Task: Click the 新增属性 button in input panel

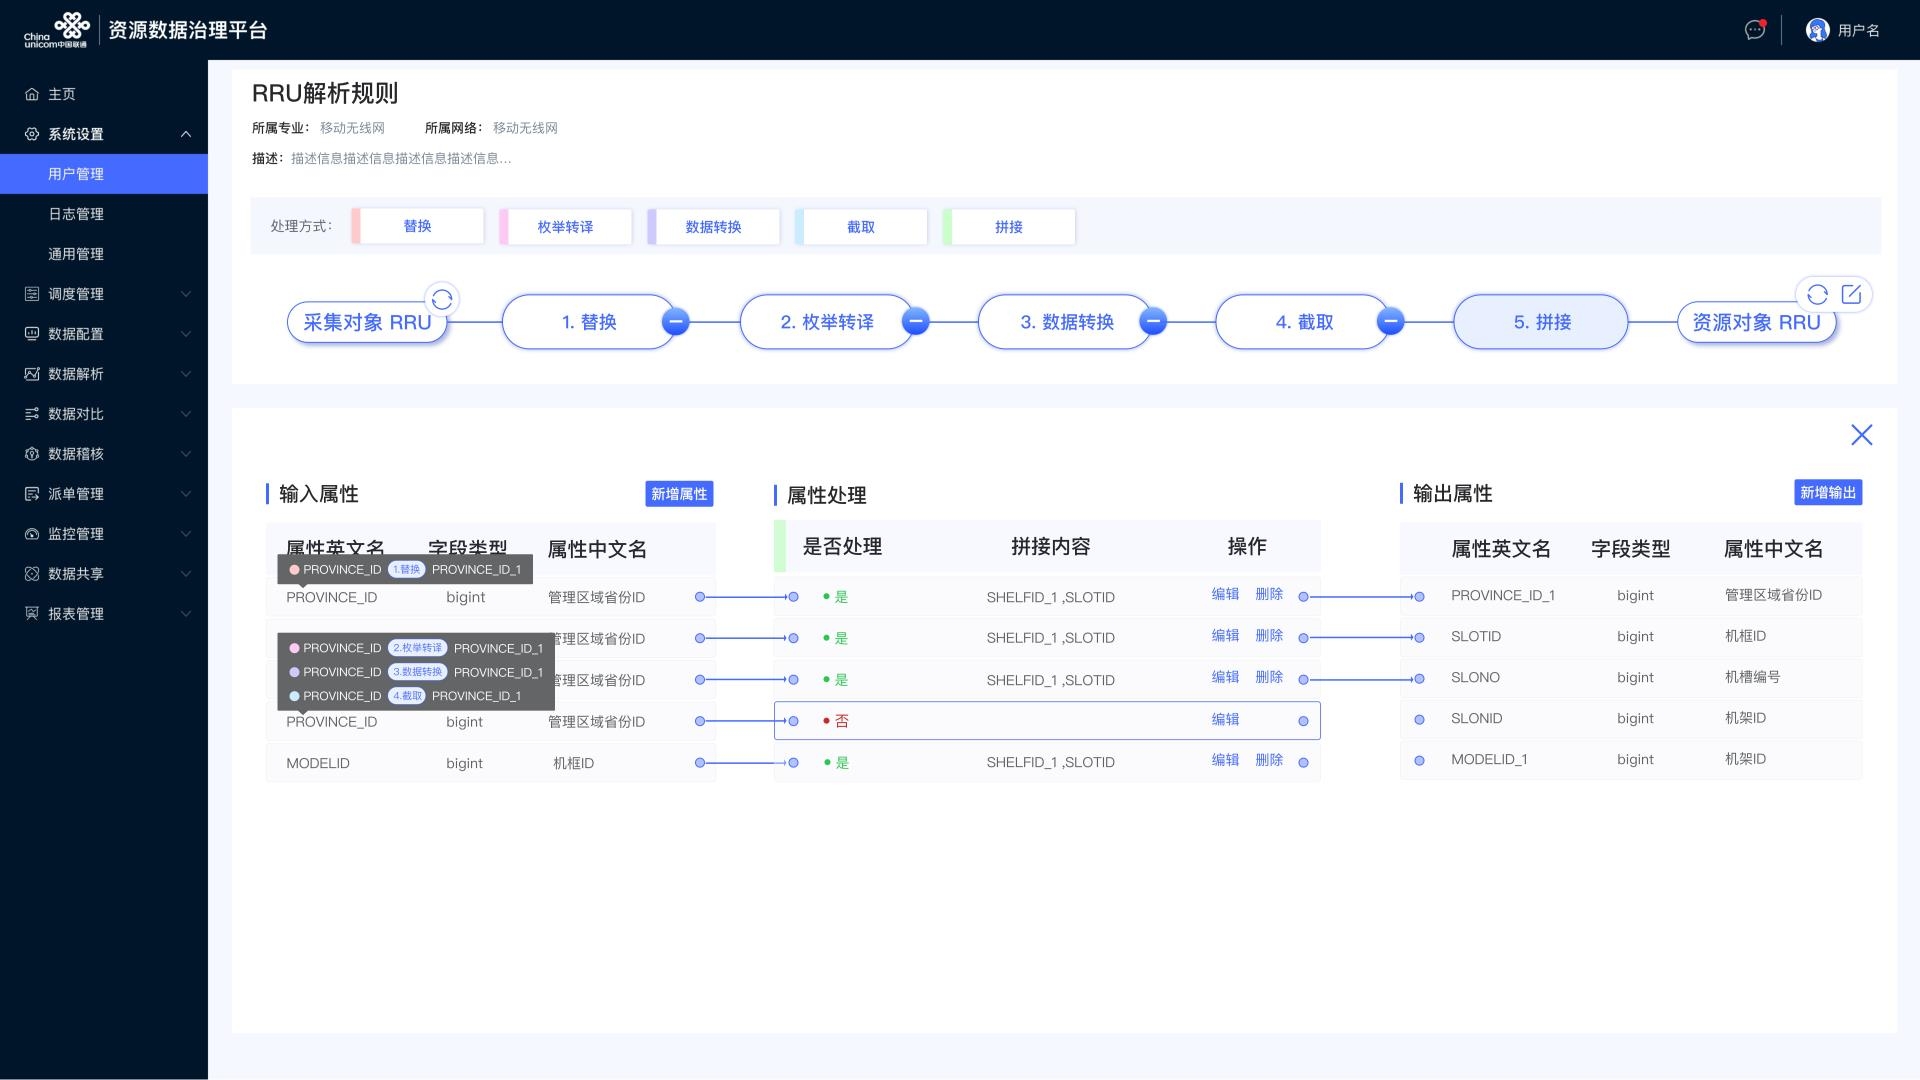Action: point(676,493)
